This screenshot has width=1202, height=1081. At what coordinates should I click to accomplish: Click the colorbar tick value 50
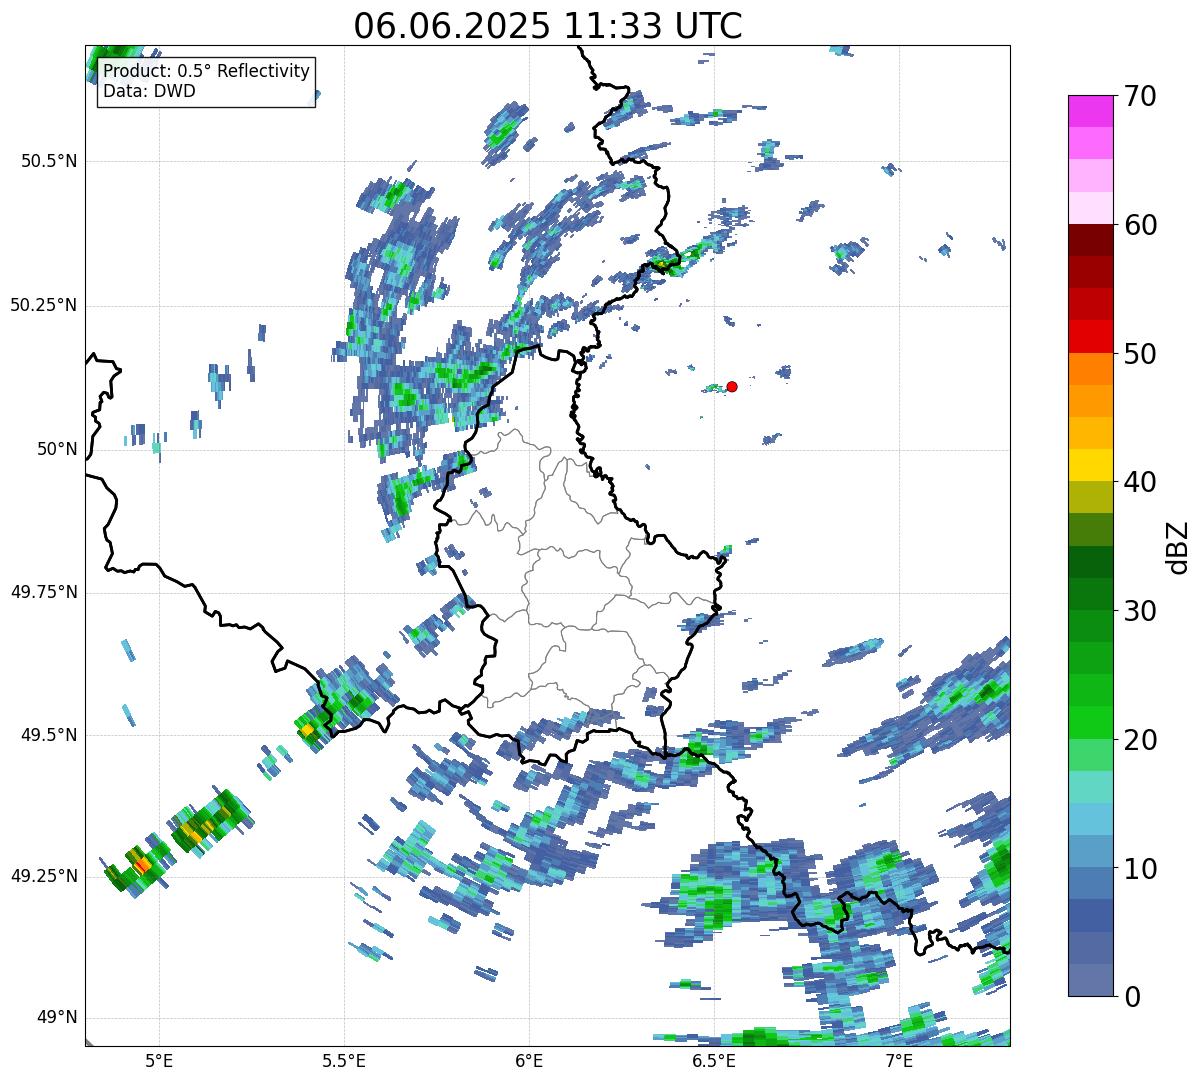(x=1141, y=354)
